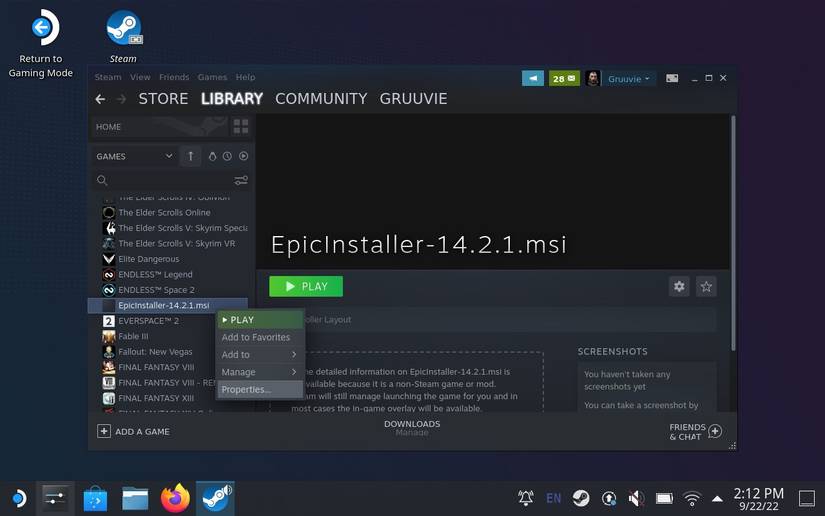Open the game settings gear icon
This screenshot has width=825, height=516.
coord(679,287)
